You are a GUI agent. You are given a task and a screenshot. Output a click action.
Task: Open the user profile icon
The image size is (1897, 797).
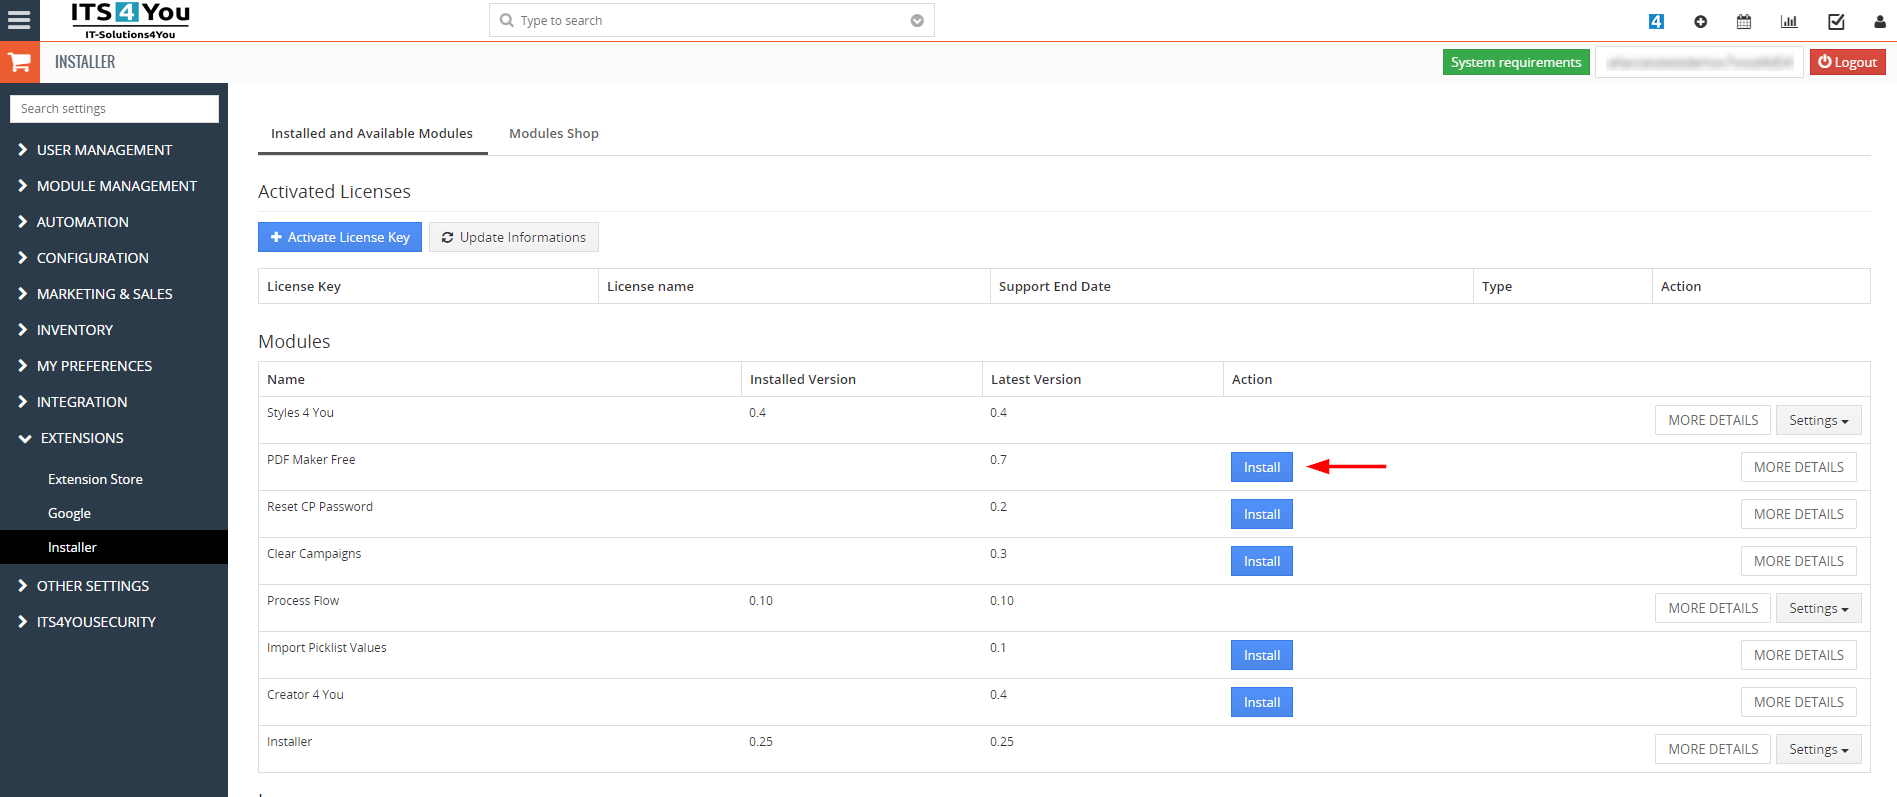point(1880,21)
